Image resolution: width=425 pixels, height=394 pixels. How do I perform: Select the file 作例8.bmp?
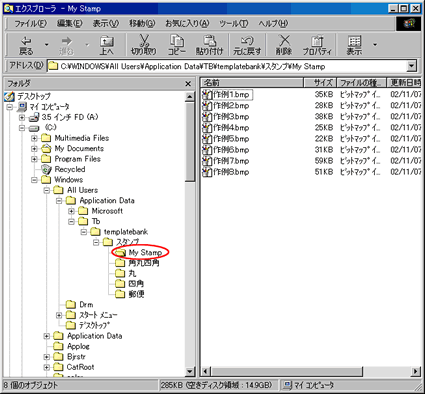[231, 172]
